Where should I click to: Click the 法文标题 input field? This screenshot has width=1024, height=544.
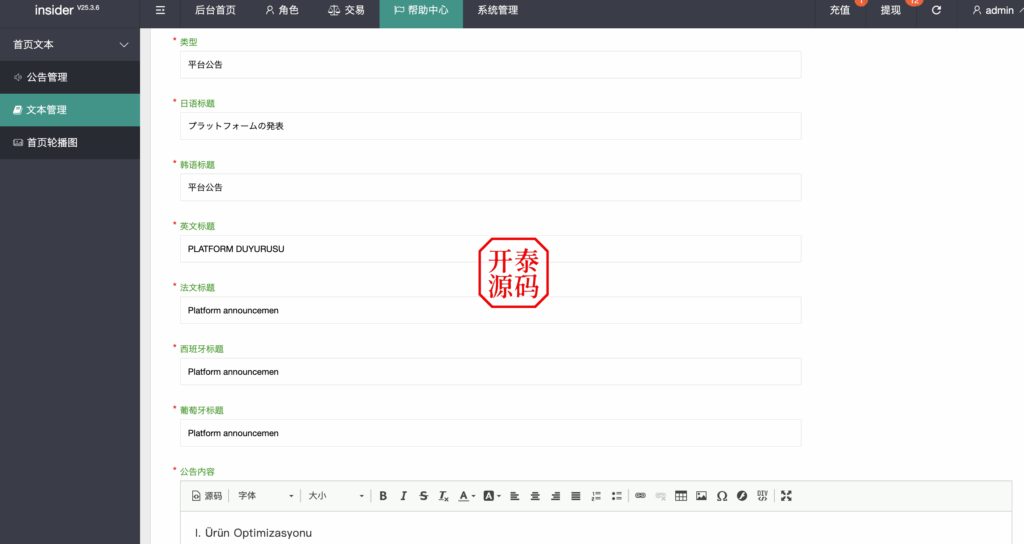[x=490, y=310]
